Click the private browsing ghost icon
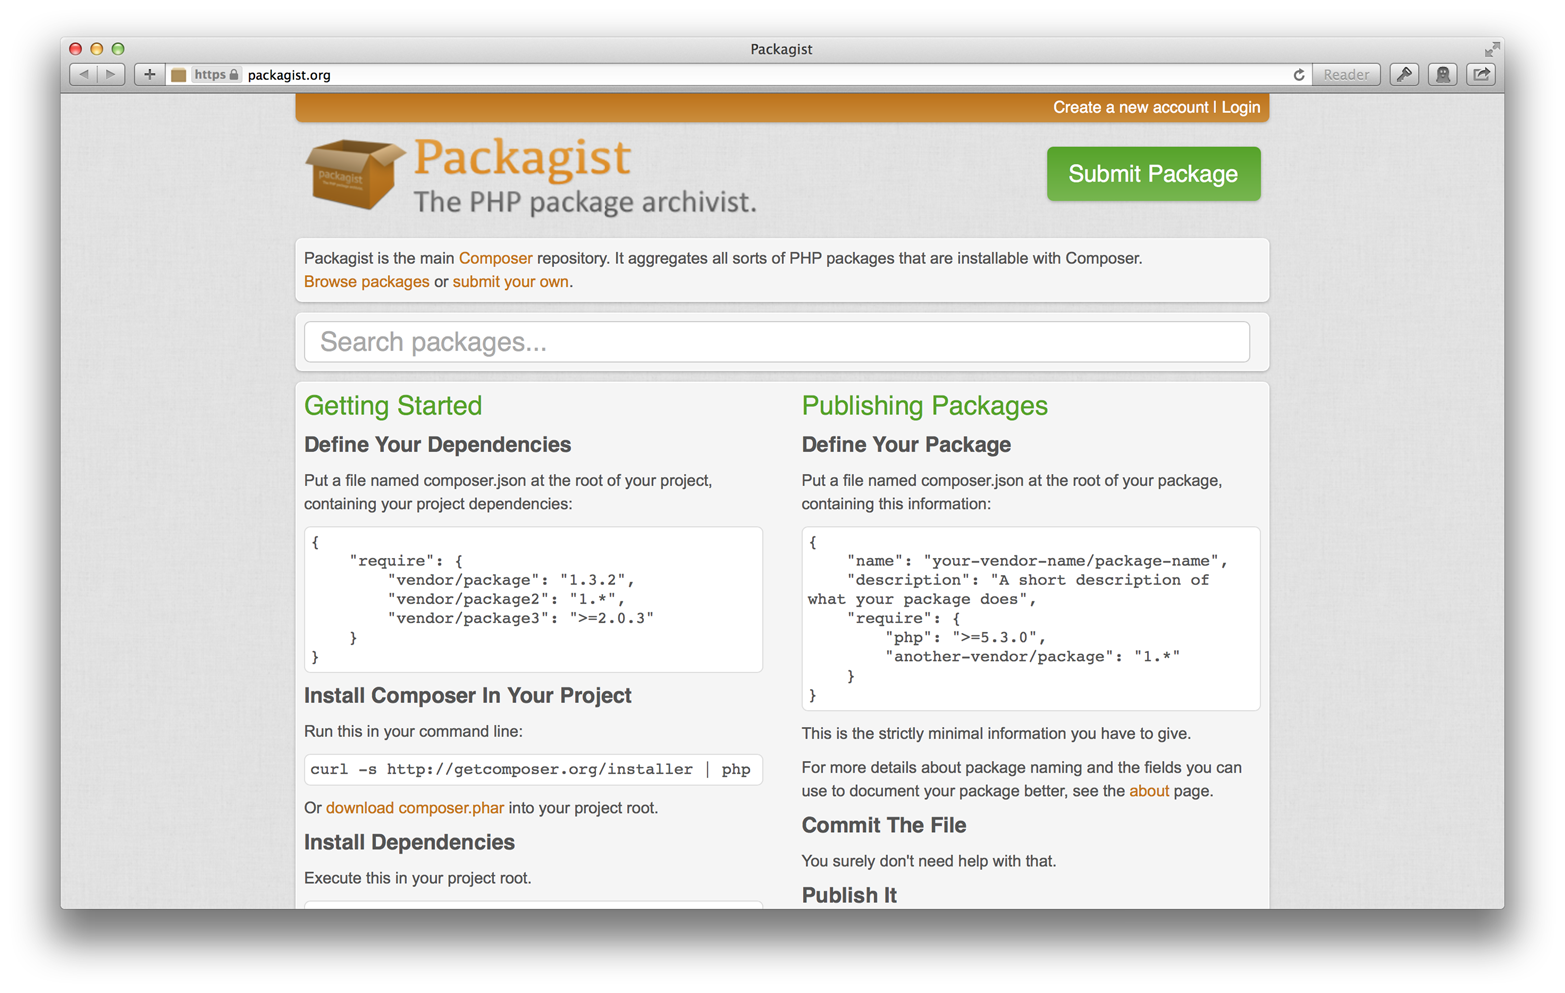The height and width of the screenshot is (993, 1565). tap(1442, 74)
